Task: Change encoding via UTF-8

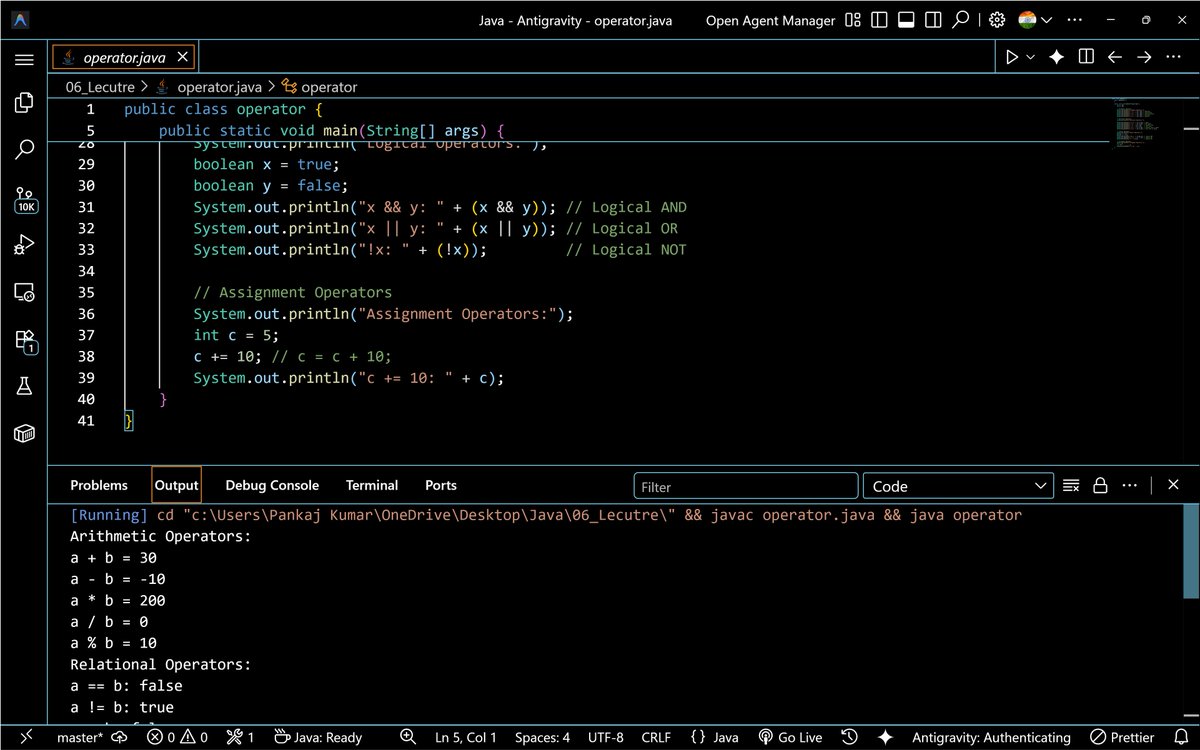Action: (x=606, y=737)
